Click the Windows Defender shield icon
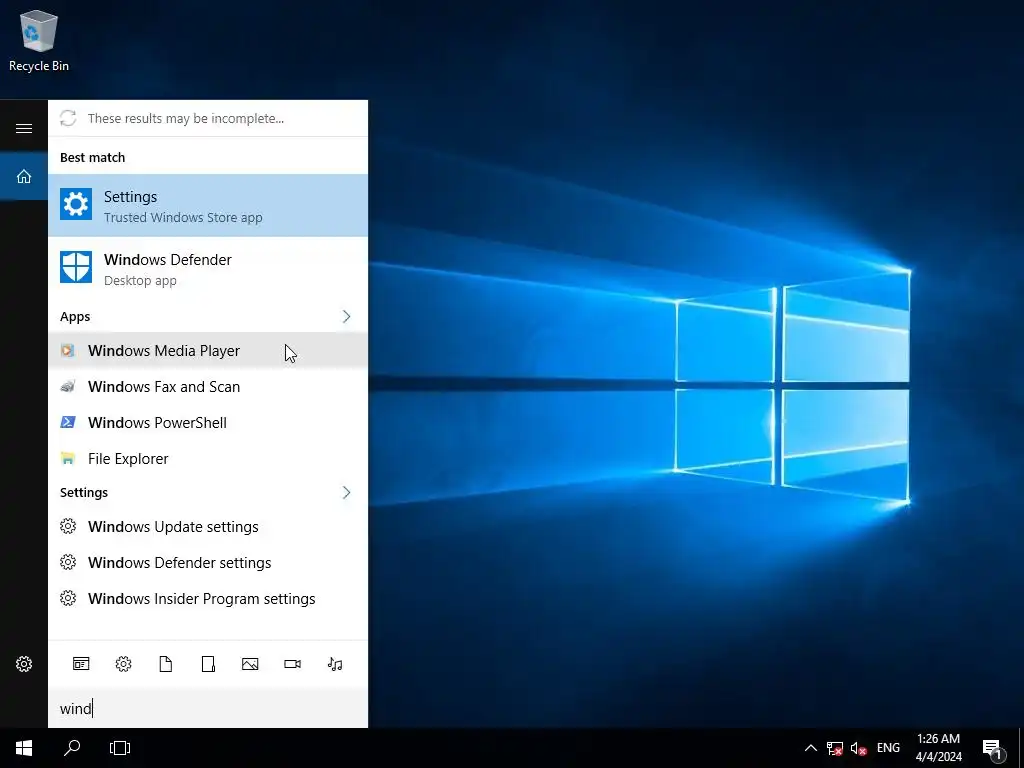 click(x=76, y=267)
